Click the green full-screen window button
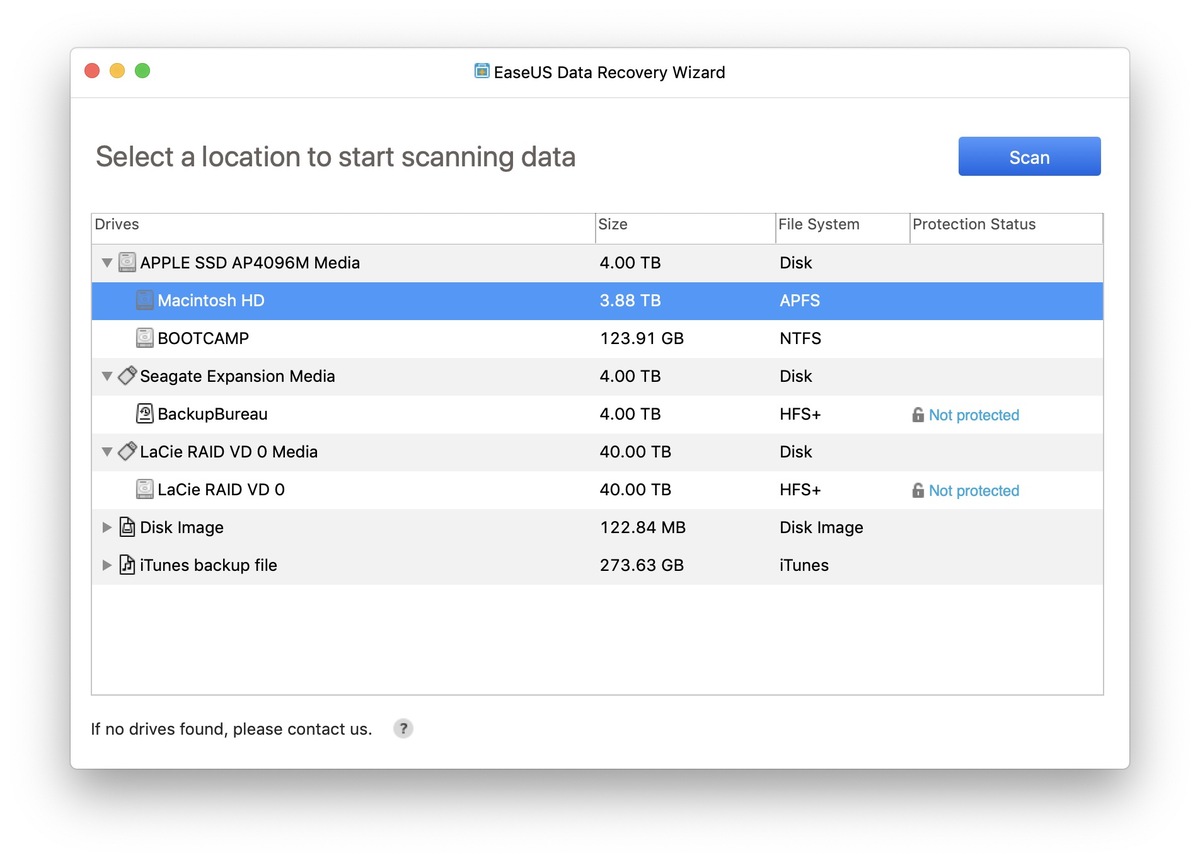The height and width of the screenshot is (862, 1200). click(x=142, y=71)
